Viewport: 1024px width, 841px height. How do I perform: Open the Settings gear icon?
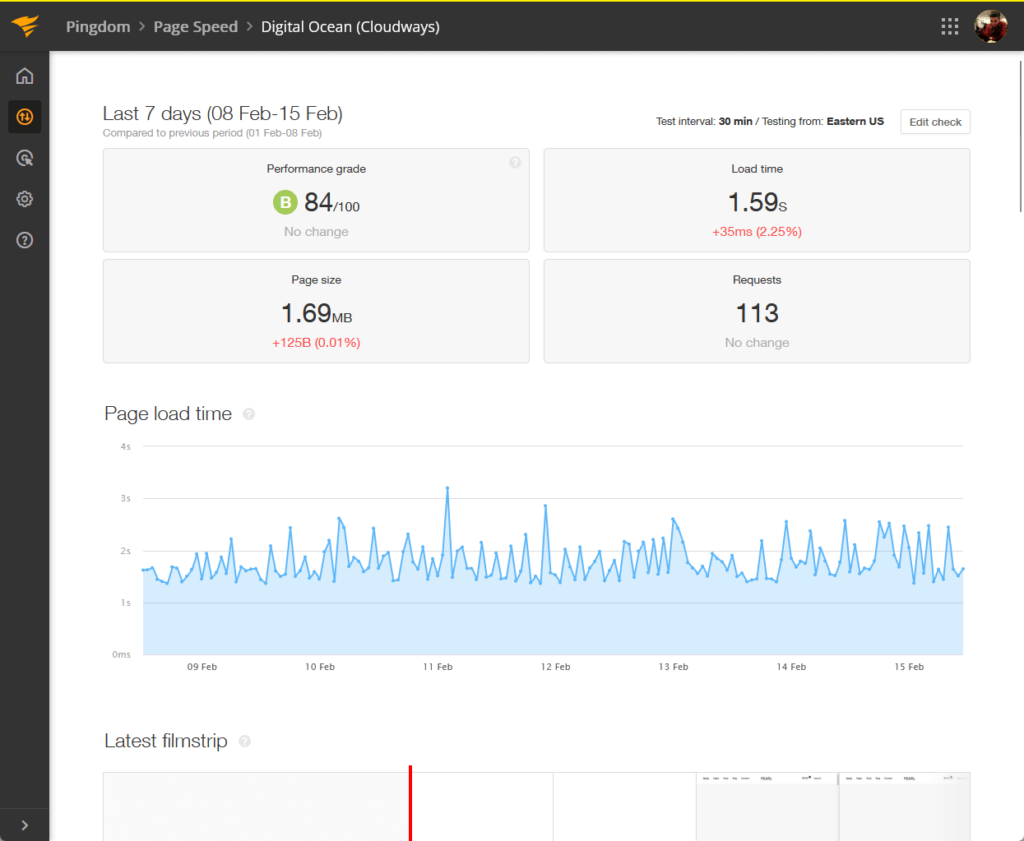click(25, 199)
